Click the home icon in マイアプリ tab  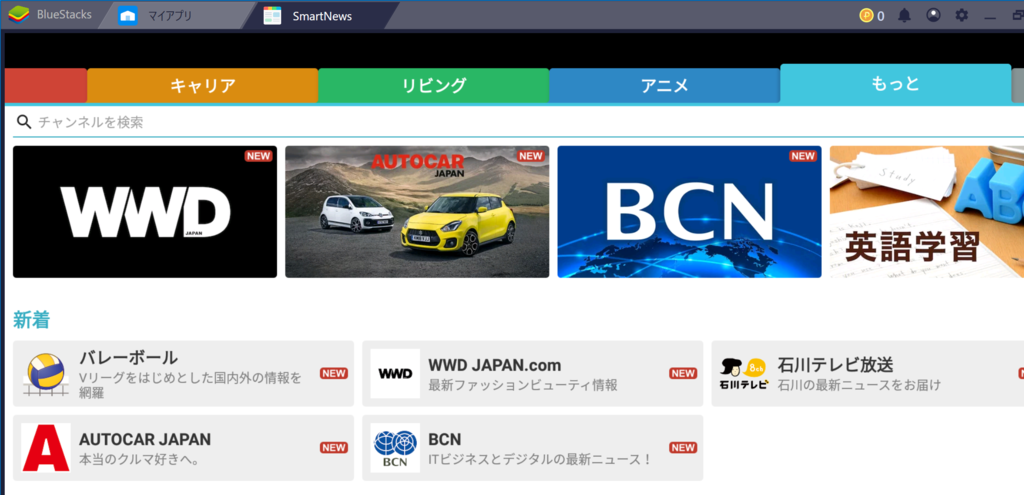click(128, 16)
